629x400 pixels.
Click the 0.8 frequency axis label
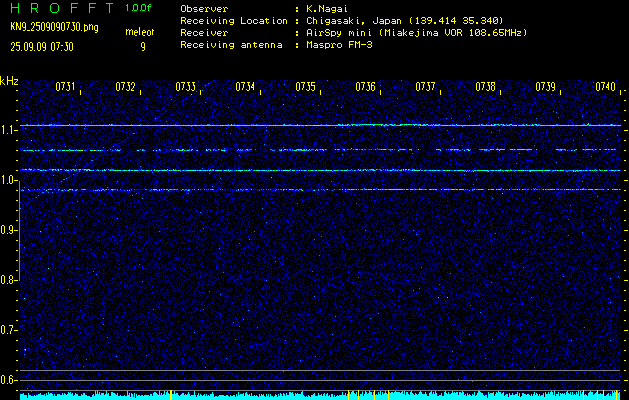coord(8,280)
